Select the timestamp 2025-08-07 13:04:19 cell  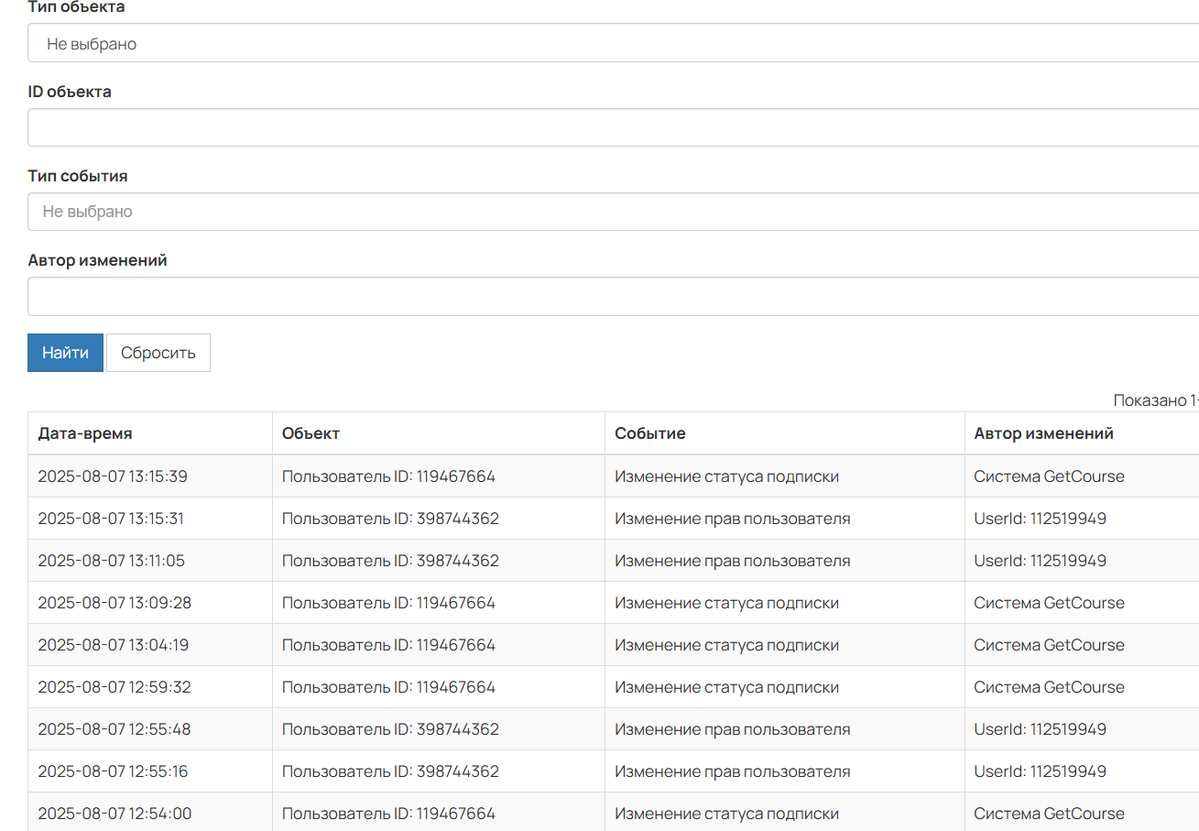click(112, 645)
